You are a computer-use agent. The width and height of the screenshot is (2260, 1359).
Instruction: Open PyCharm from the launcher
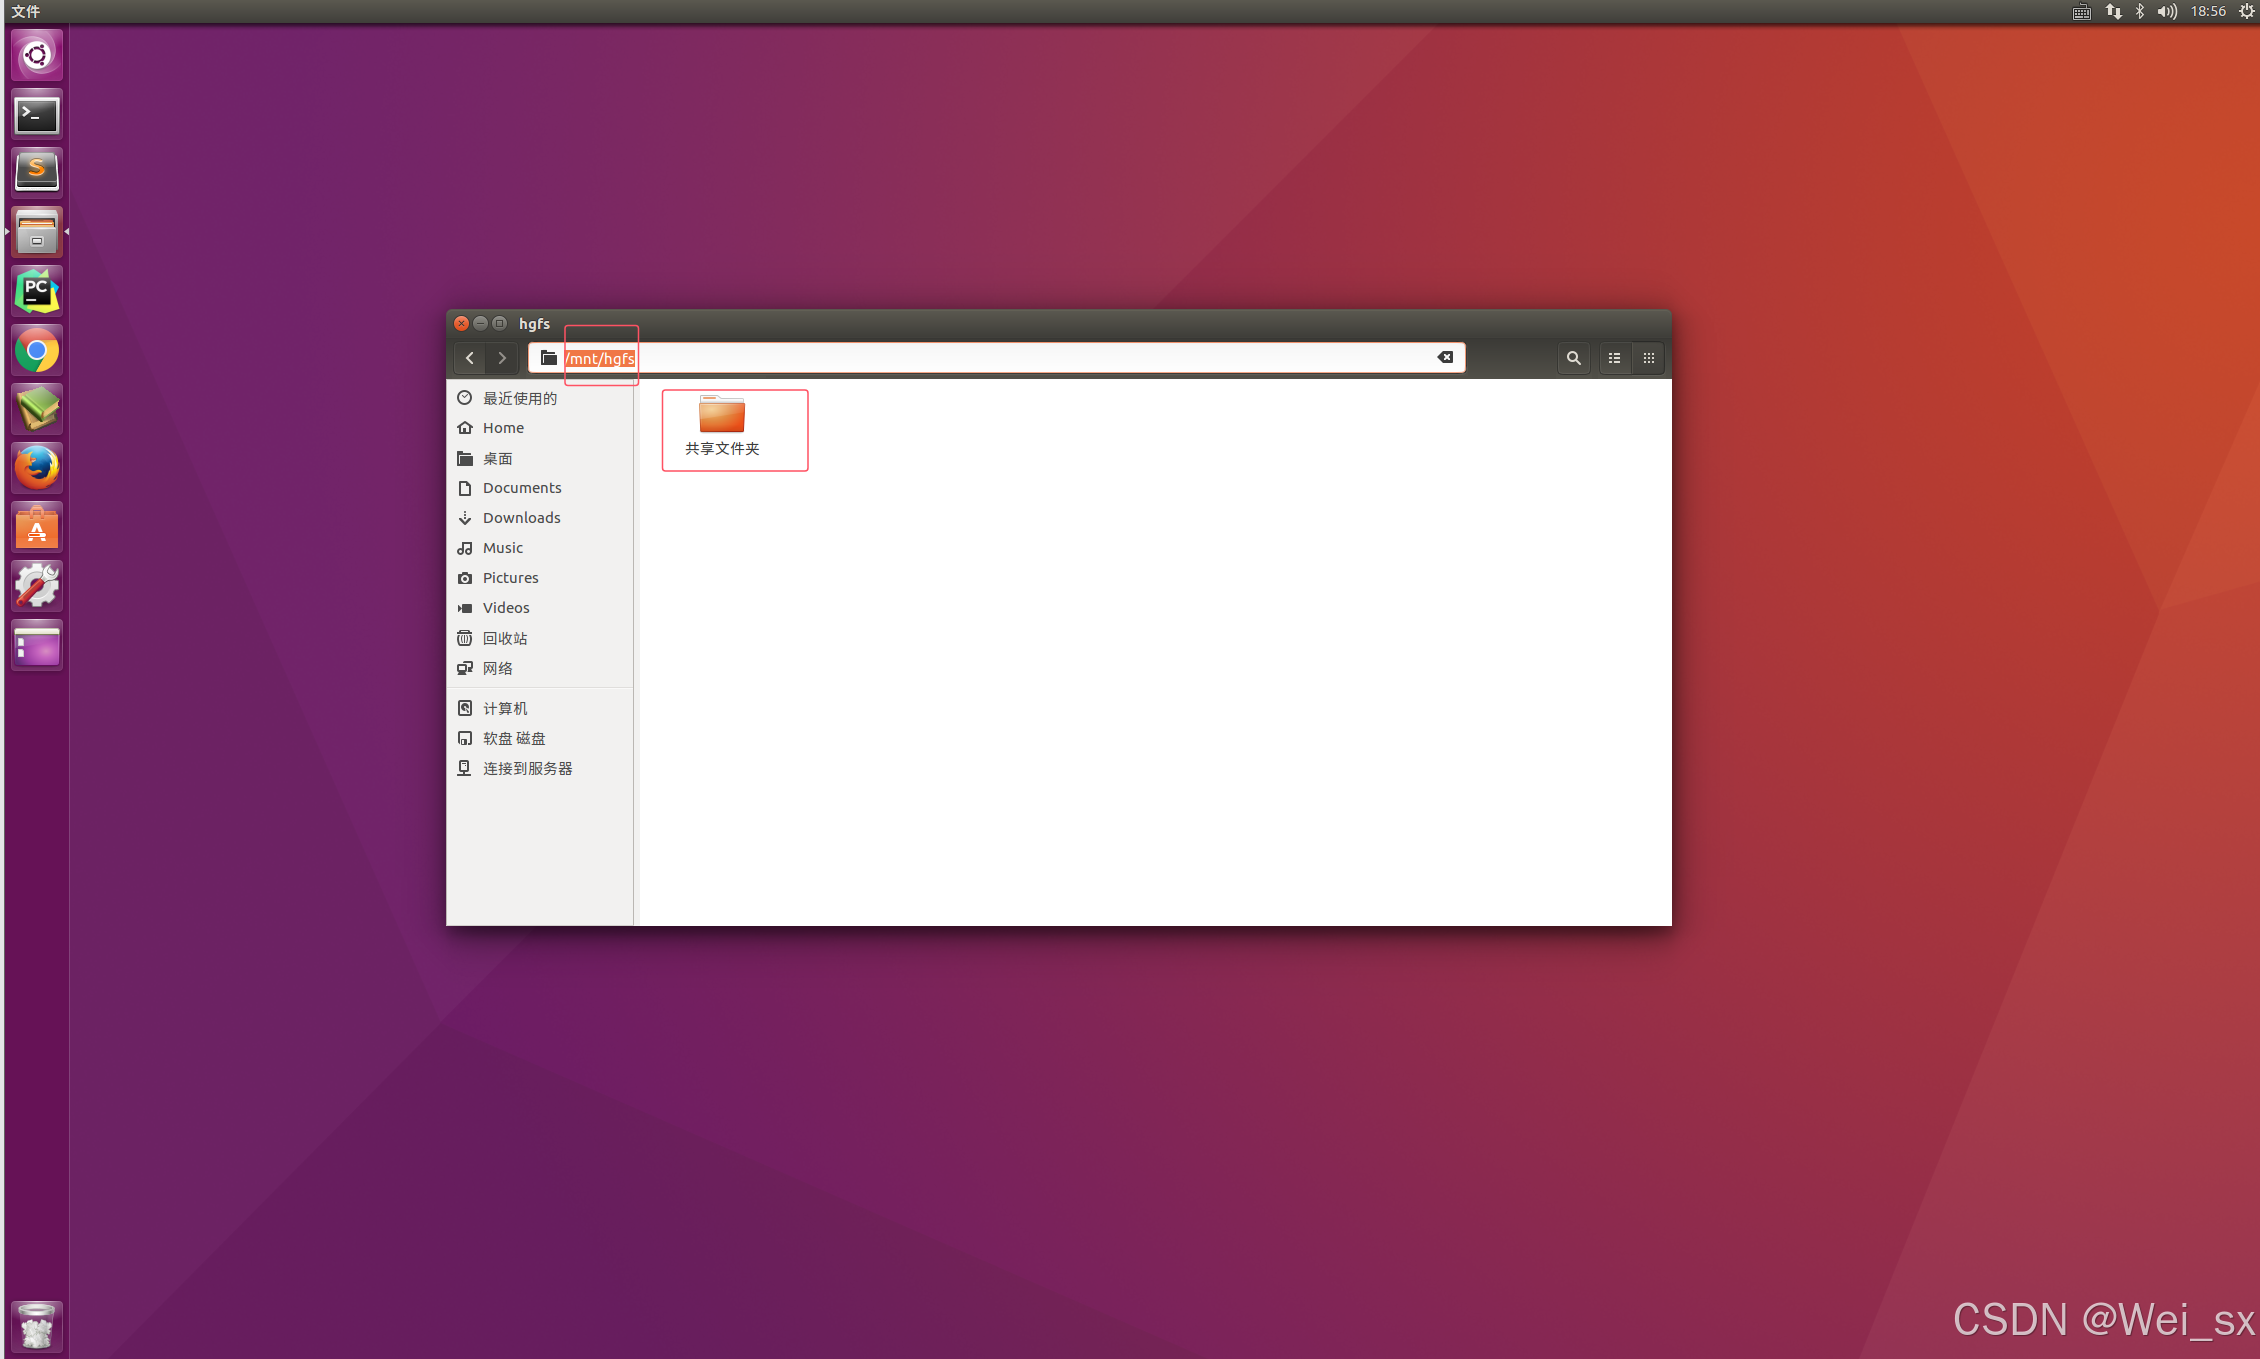point(37,292)
